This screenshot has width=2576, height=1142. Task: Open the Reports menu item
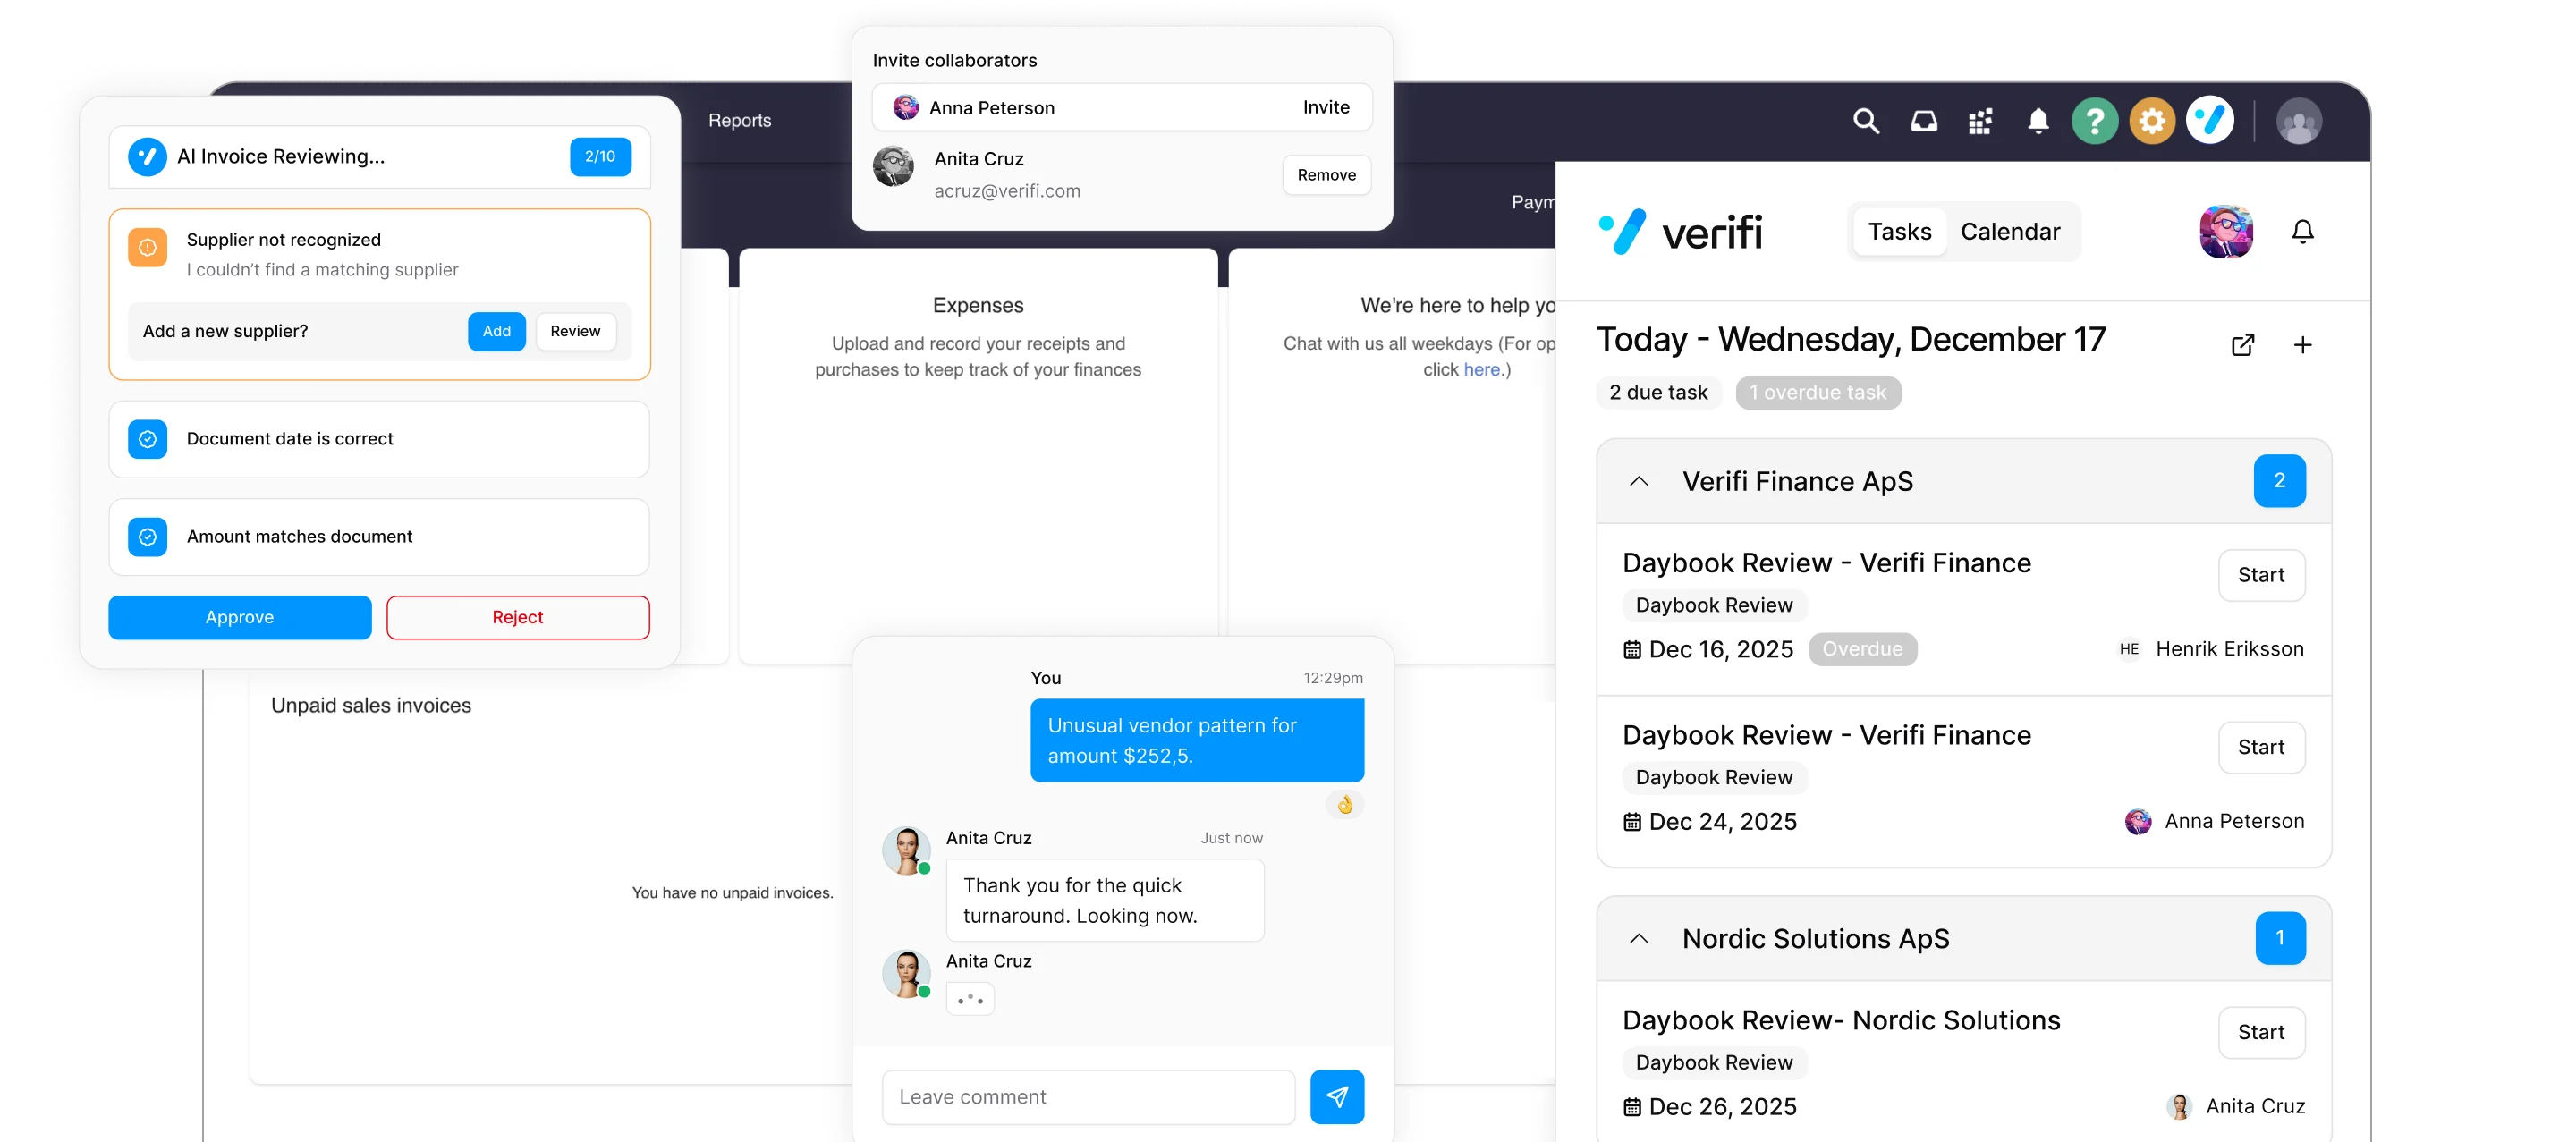click(739, 120)
